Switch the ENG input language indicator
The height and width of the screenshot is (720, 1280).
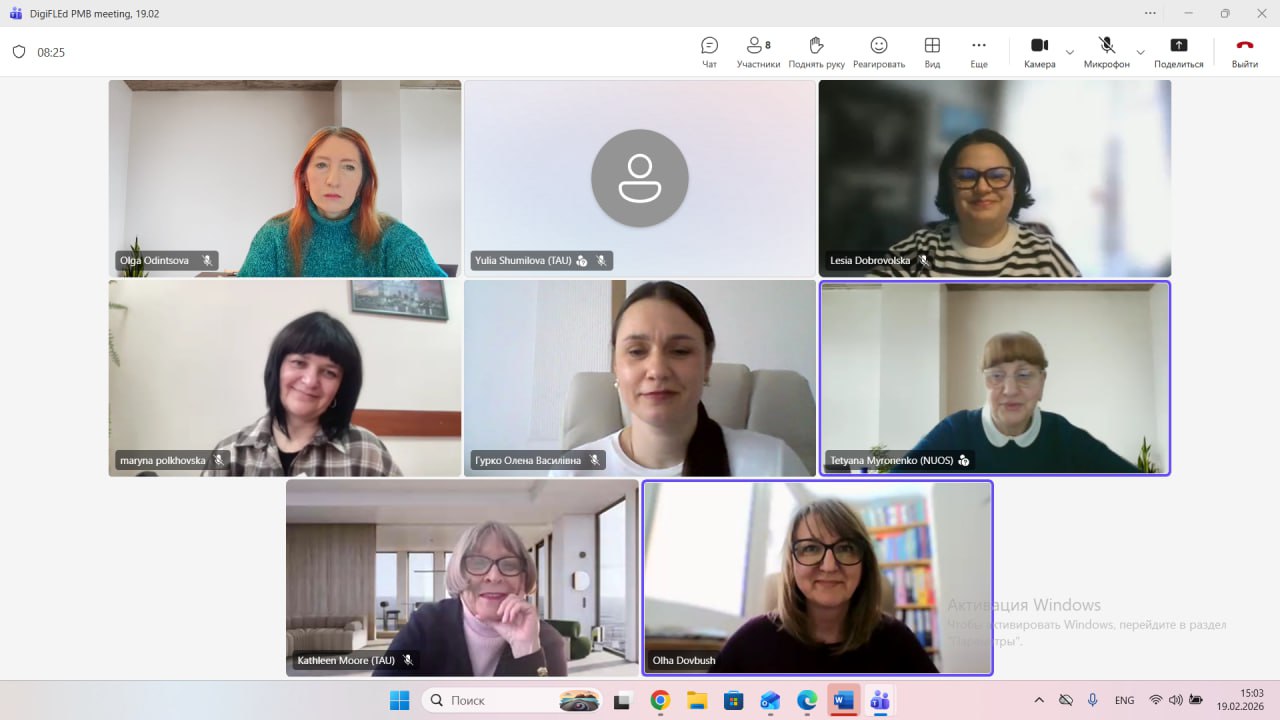point(1124,700)
